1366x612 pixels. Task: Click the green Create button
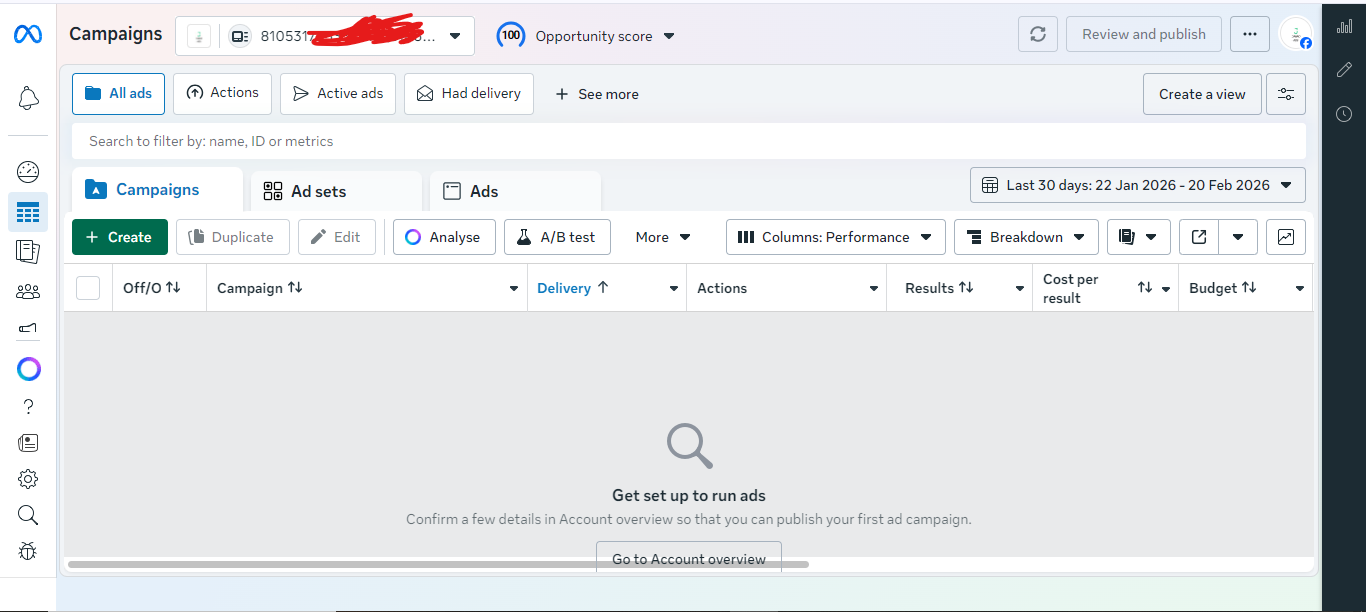pos(119,237)
